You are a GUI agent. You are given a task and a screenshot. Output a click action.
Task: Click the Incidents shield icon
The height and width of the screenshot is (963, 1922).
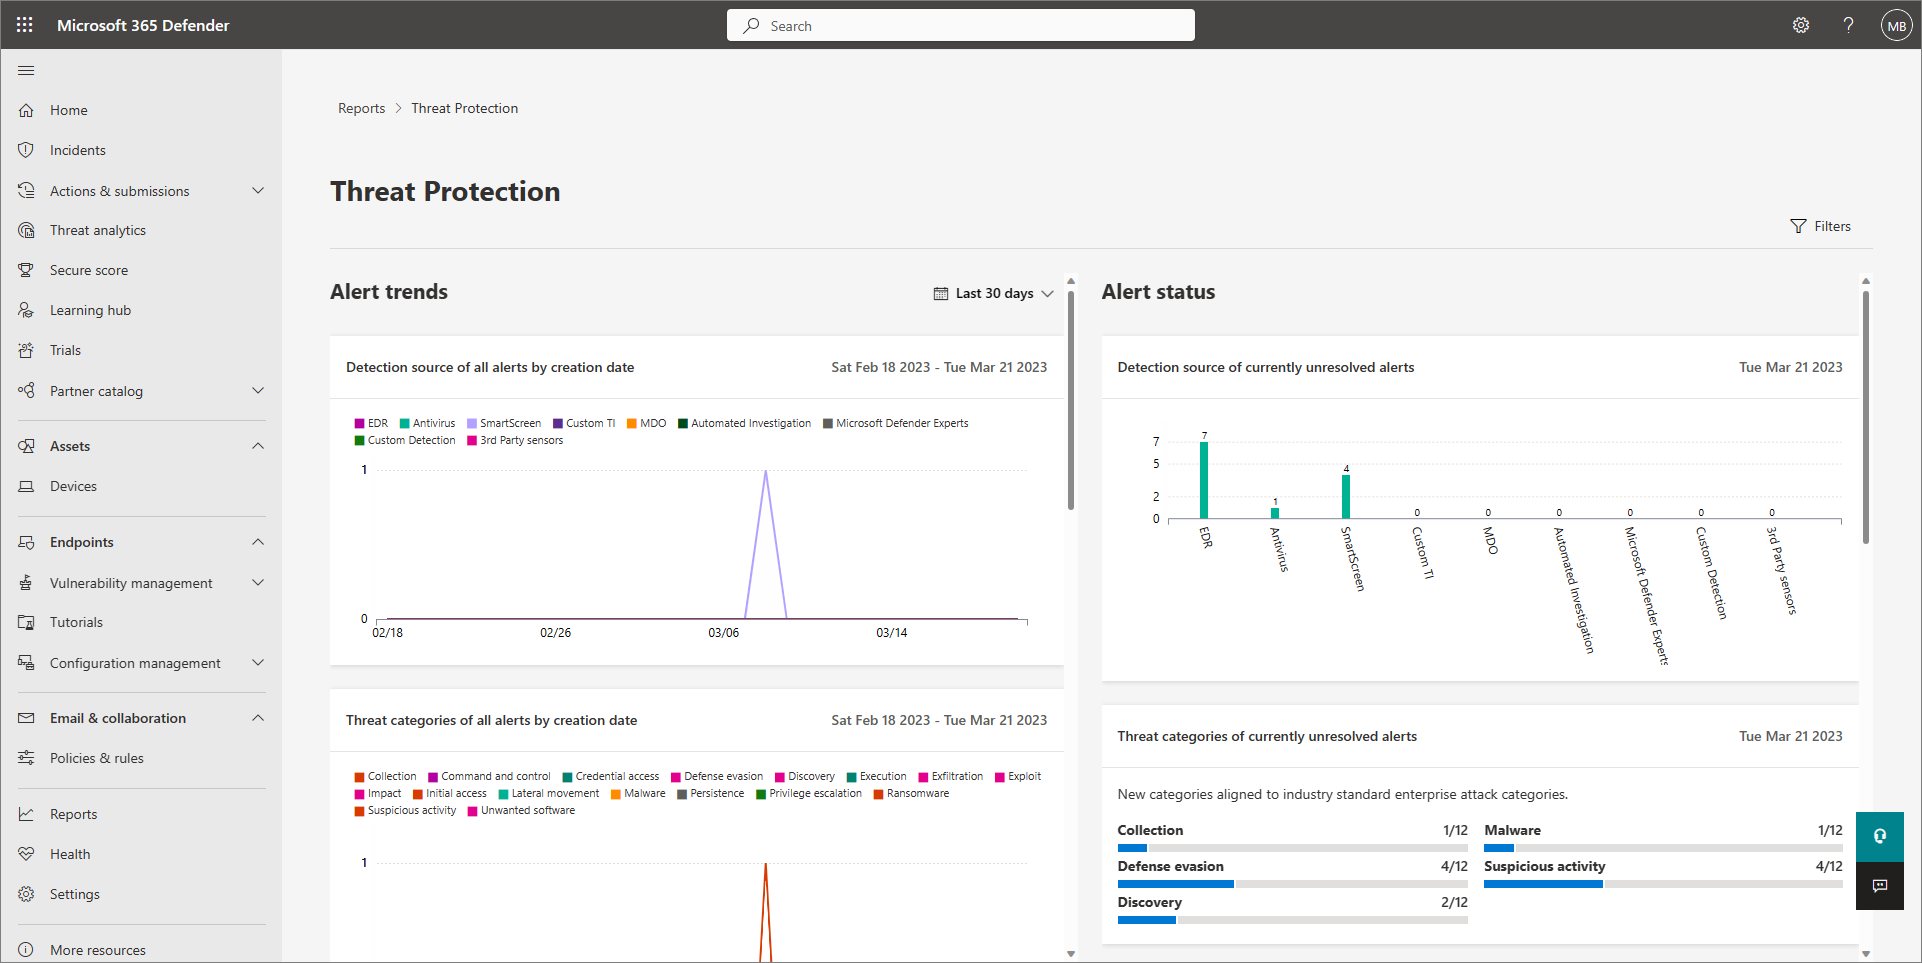[x=26, y=150]
